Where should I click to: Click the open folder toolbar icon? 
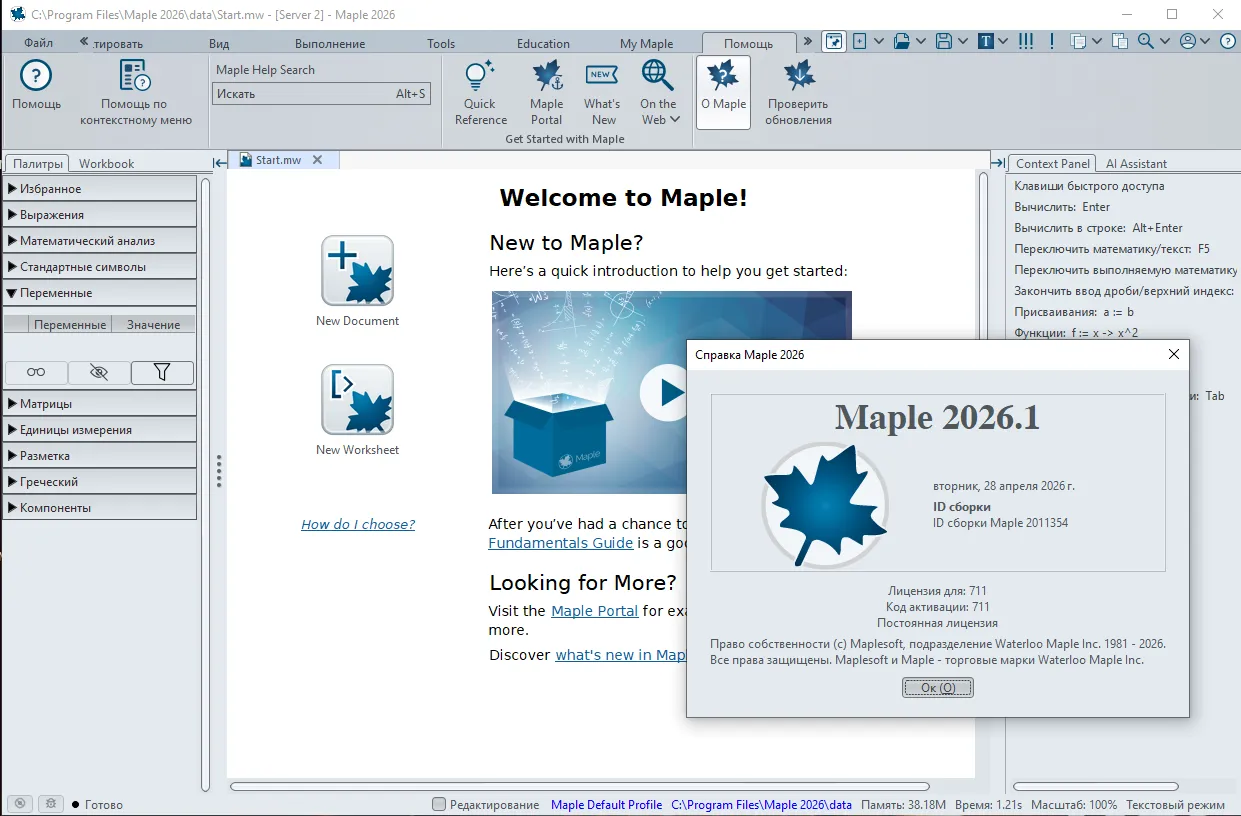901,41
